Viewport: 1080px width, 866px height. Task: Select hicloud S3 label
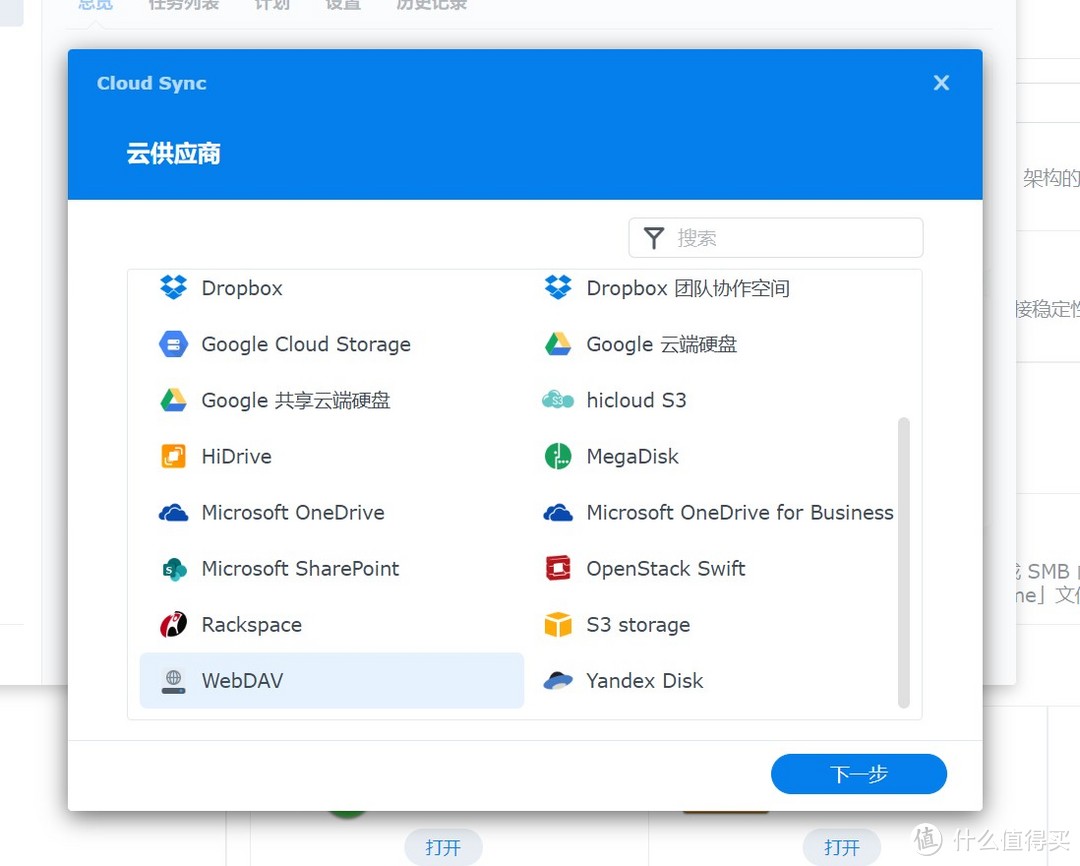coord(636,400)
